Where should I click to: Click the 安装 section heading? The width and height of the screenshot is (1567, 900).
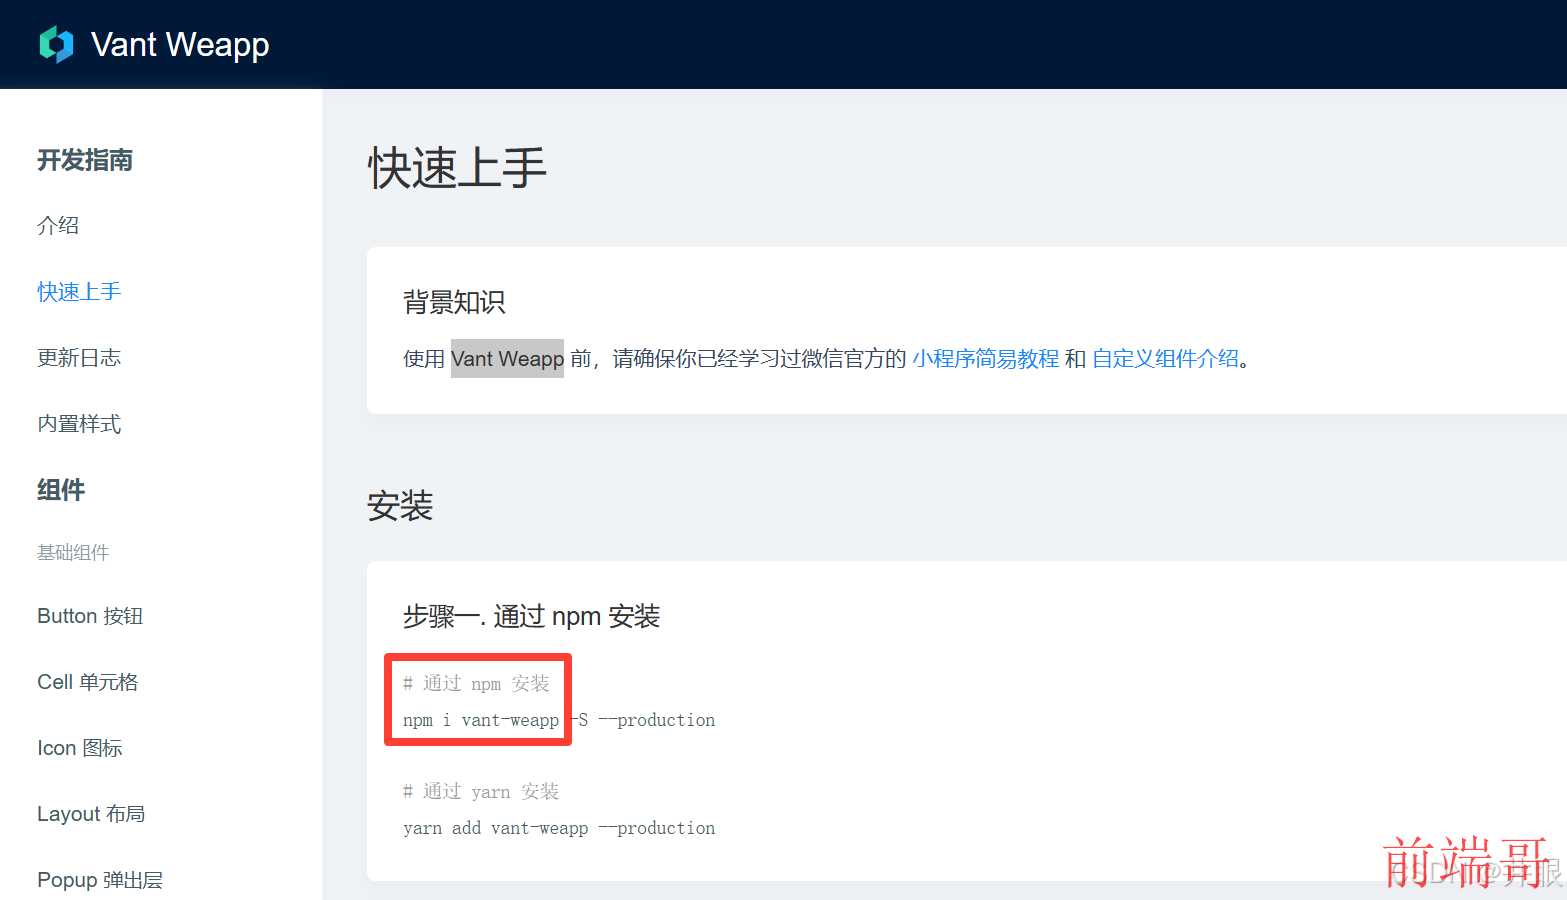click(400, 506)
